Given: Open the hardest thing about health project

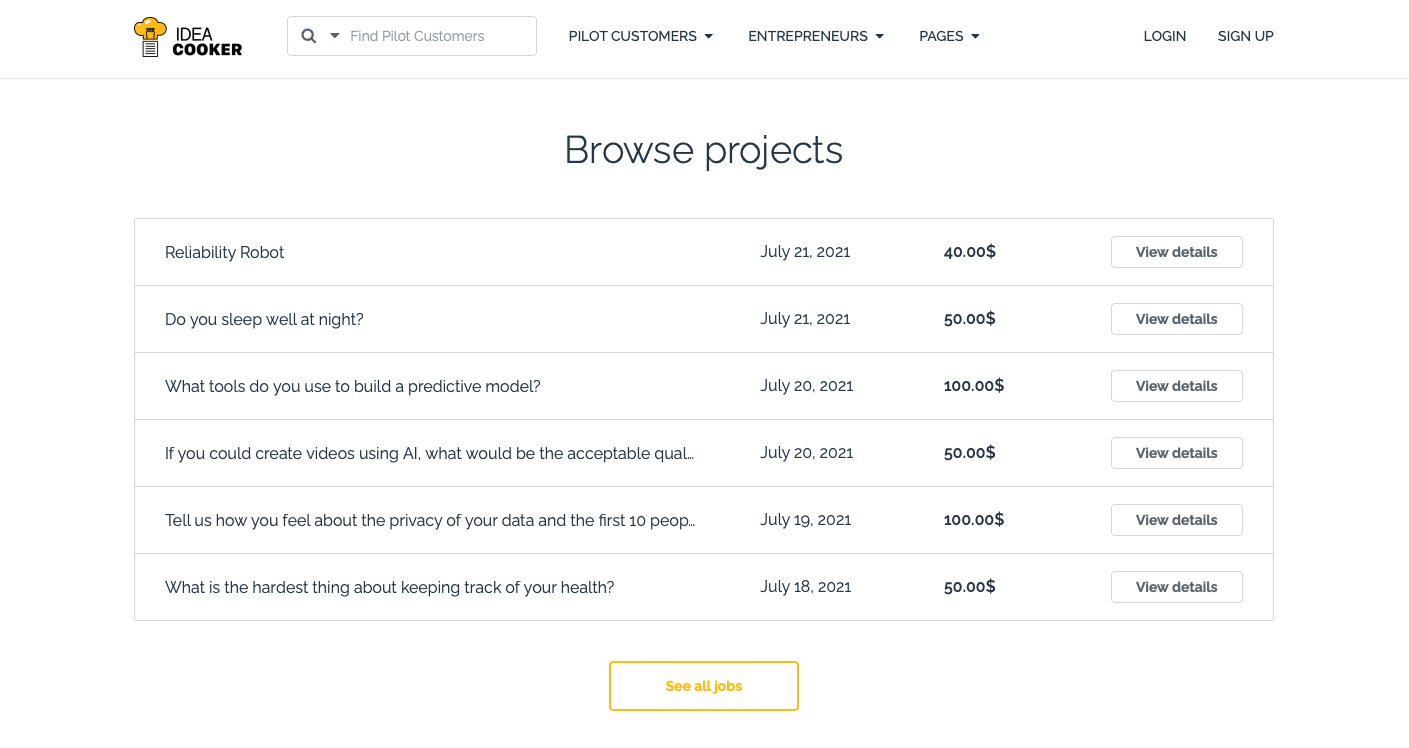Looking at the screenshot, I should [x=389, y=588].
